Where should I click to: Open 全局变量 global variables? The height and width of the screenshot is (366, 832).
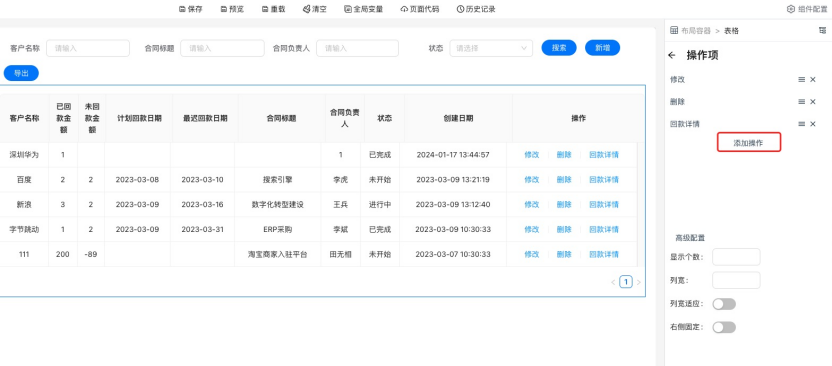point(363,9)
